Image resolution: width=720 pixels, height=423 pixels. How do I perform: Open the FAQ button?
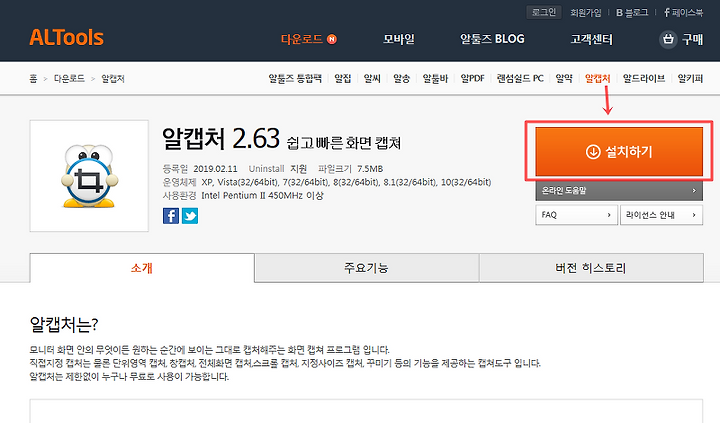tap(576, 214)
